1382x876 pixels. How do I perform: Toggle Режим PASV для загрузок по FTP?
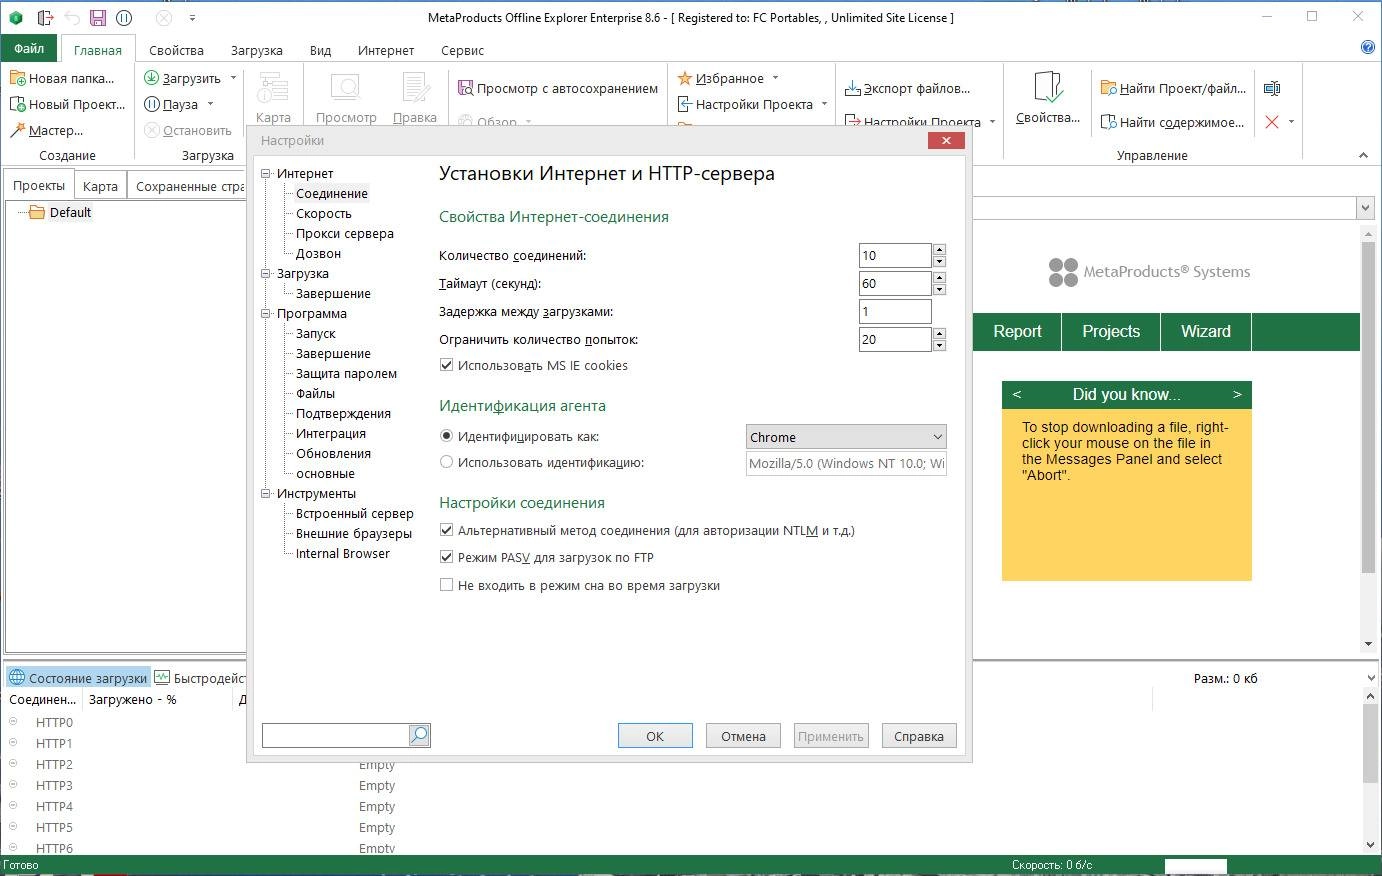pos(446,557)
